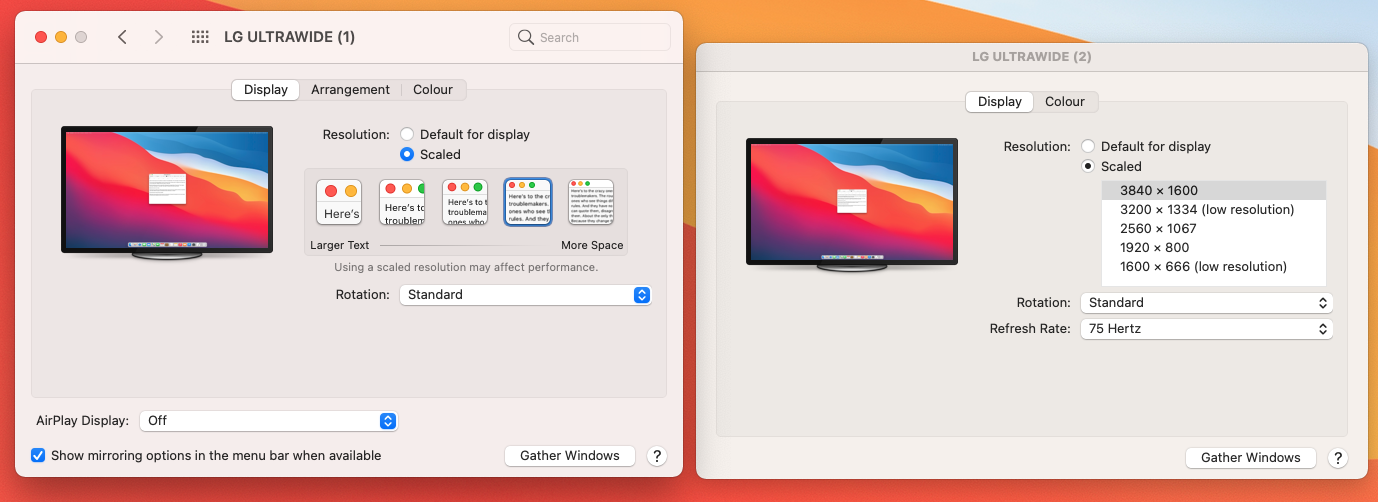Choose the middle scaled resolution thumbnail

coord(465,202)
